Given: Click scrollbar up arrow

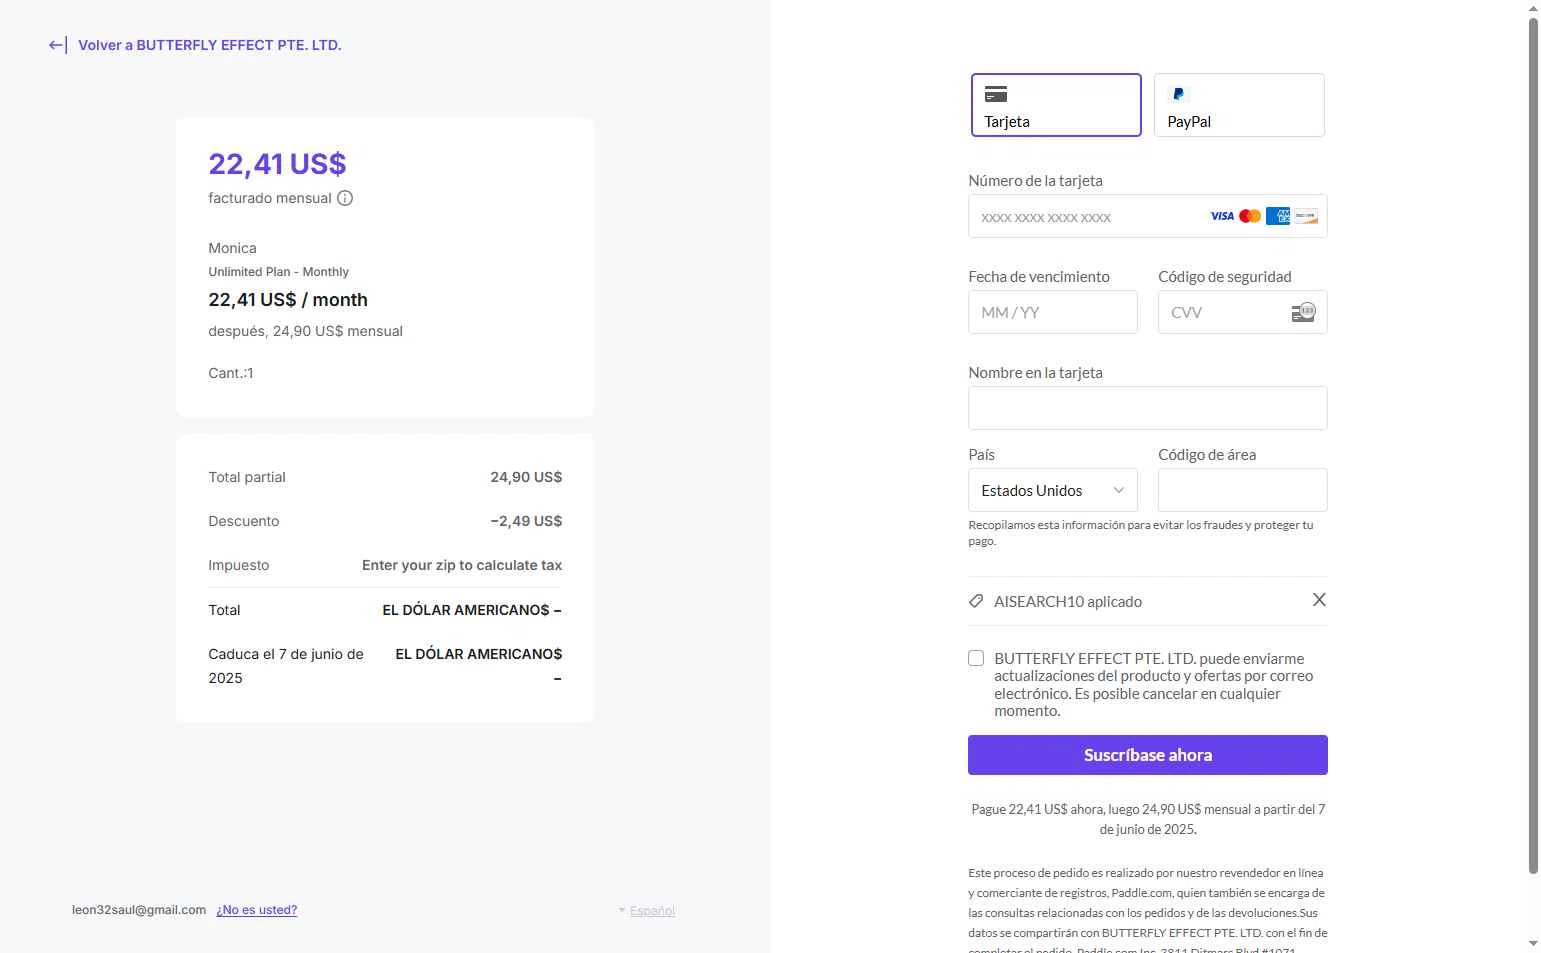Looking at the screenshot, I should tap(1533, 8).
